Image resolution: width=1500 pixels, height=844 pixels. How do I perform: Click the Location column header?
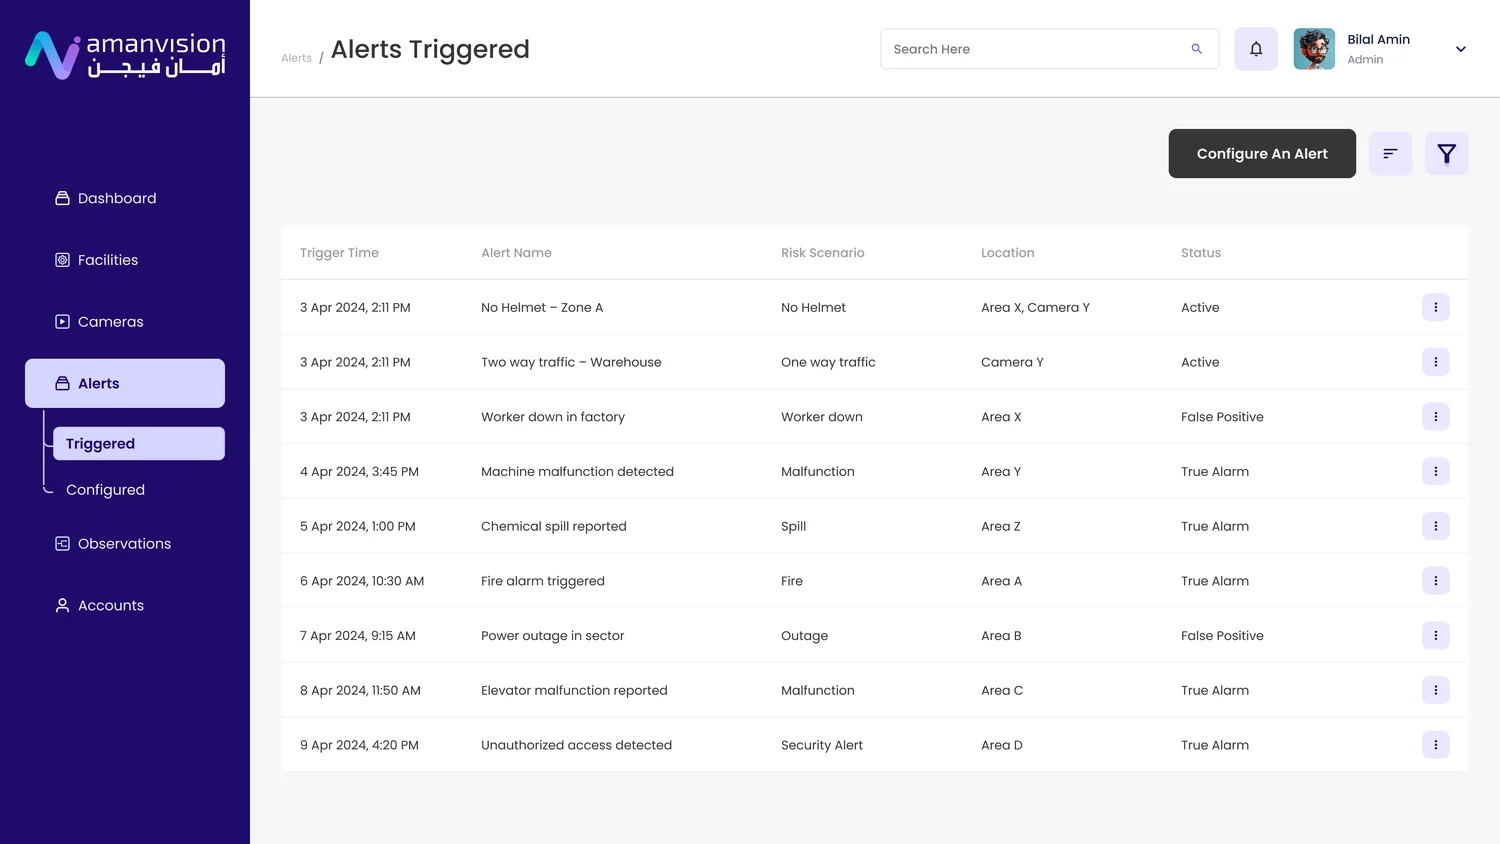[x=1007, y=253]
